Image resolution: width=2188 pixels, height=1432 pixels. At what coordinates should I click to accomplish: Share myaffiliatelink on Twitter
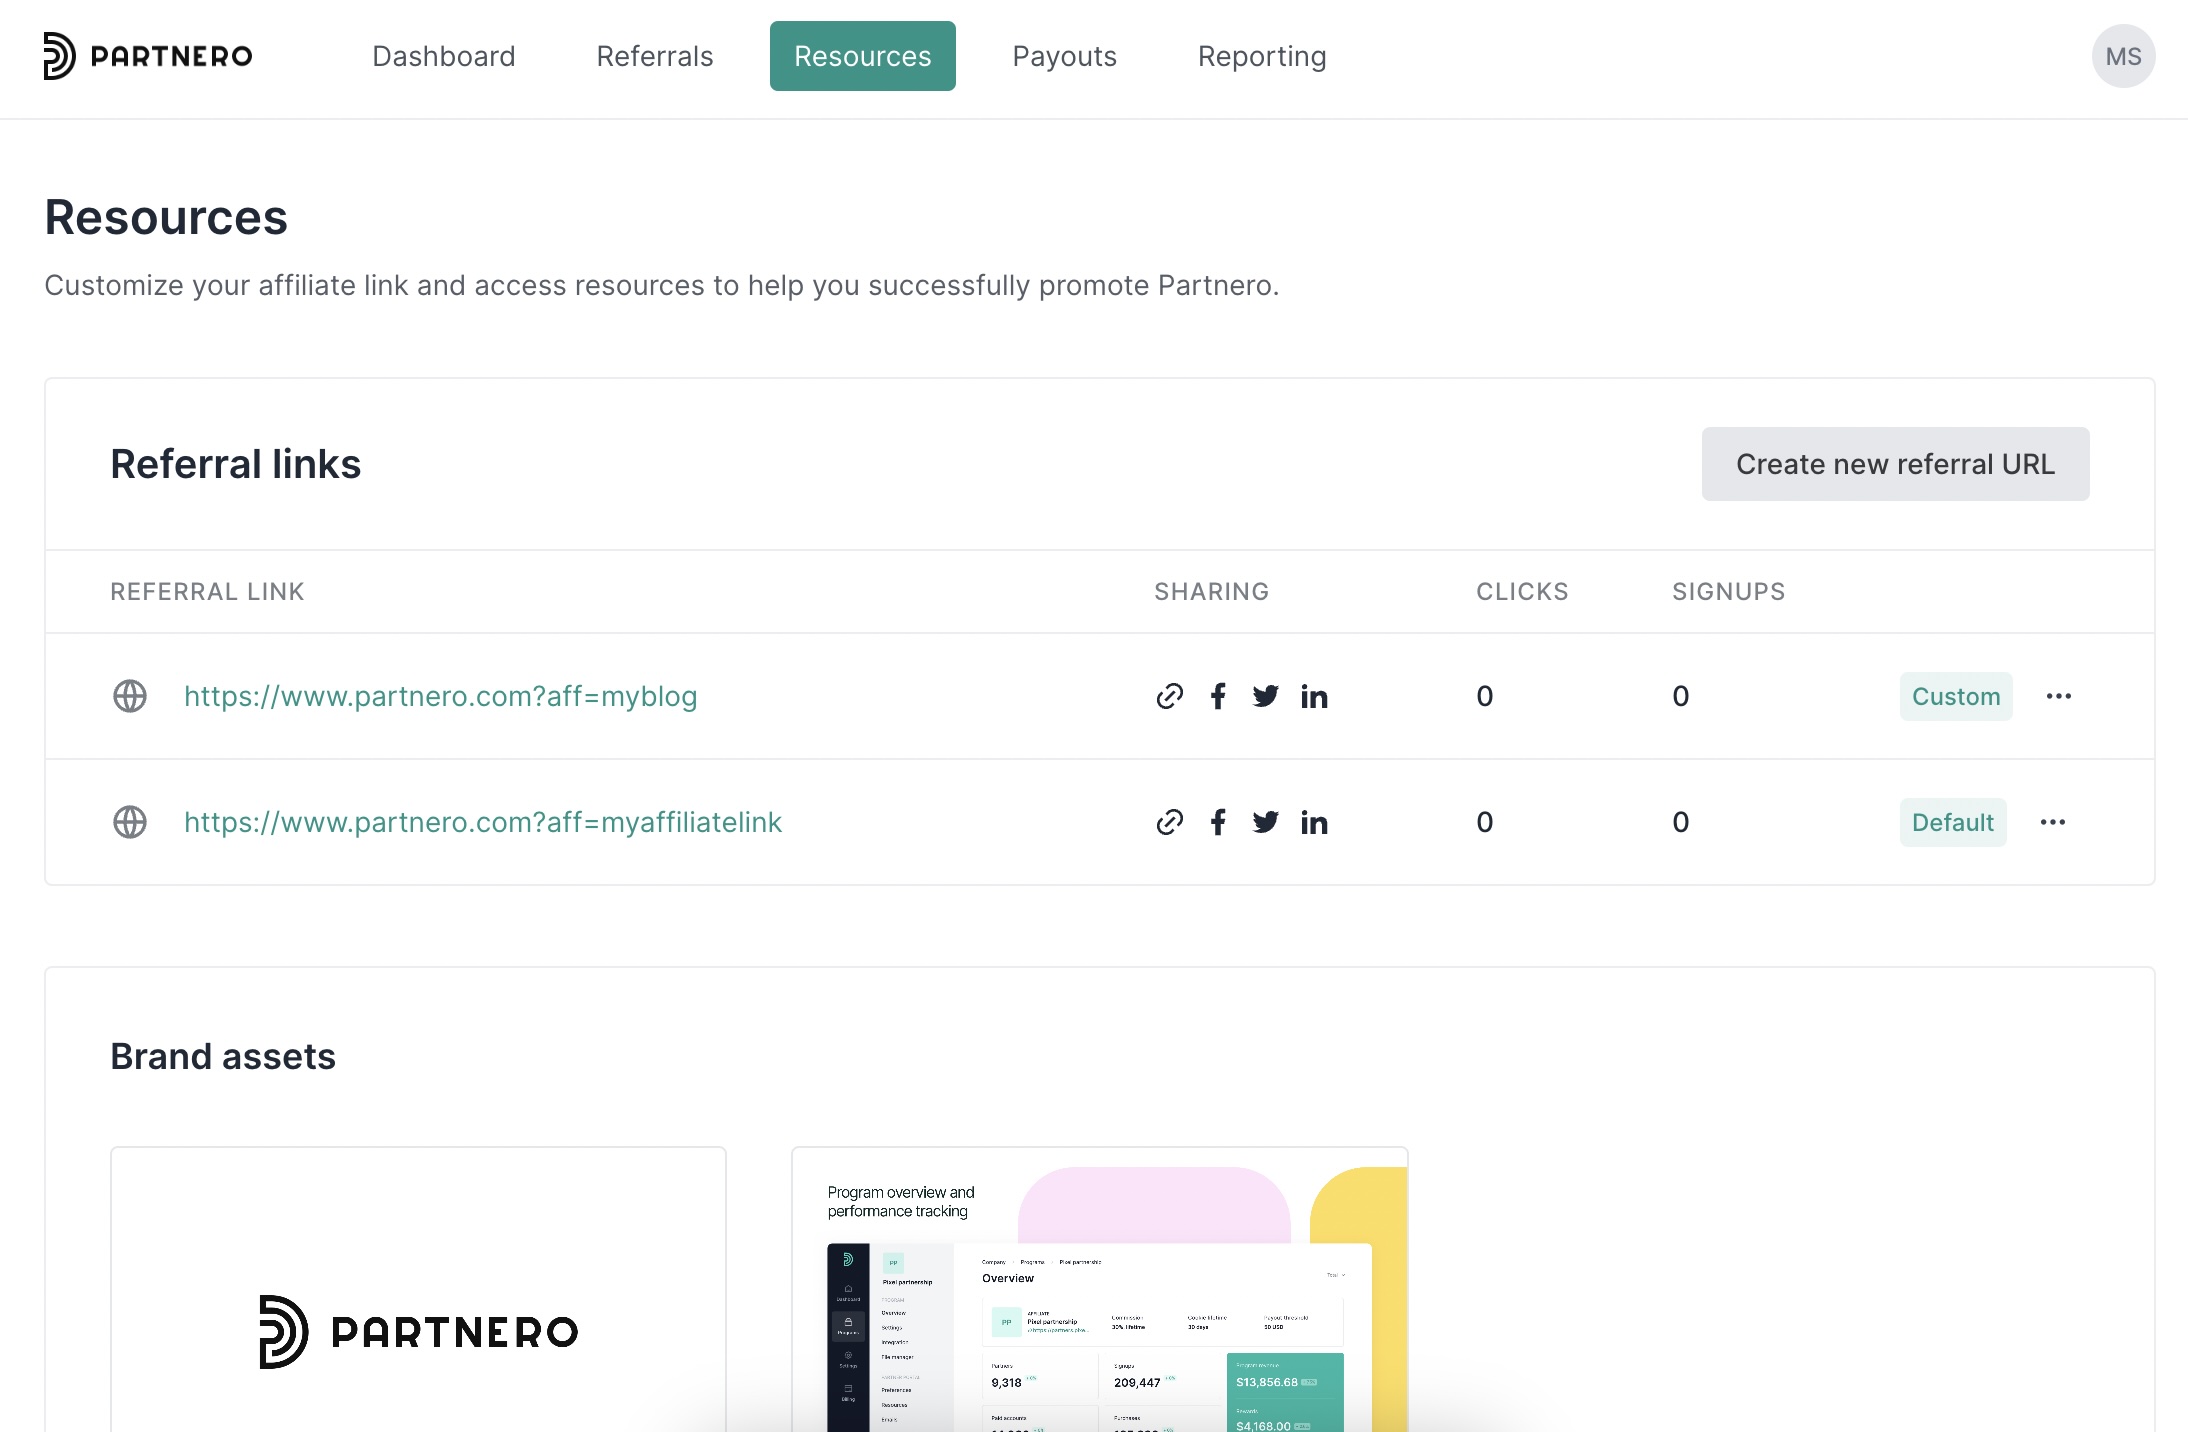(x=1265, y=822)
